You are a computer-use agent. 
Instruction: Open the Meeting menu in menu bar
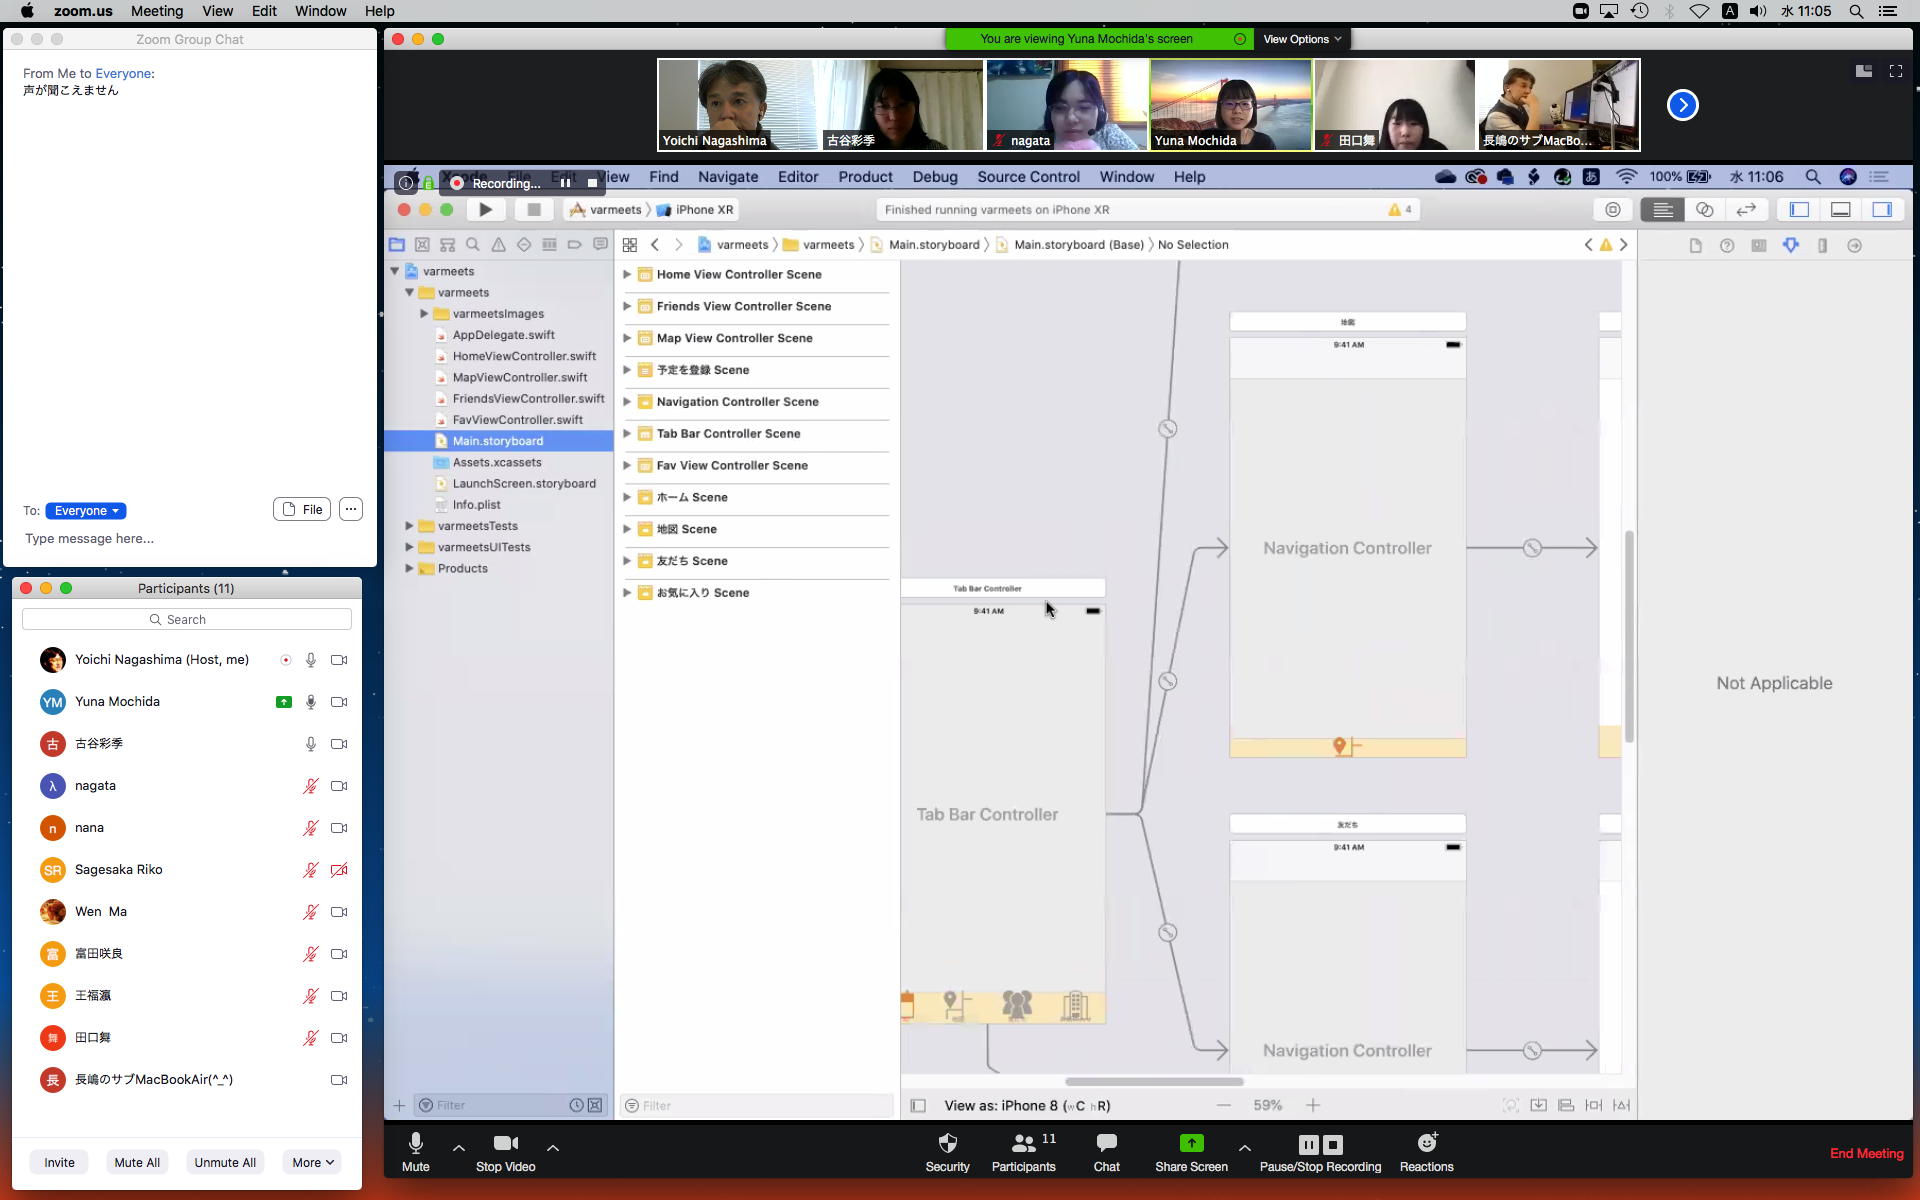coord(157,11)
